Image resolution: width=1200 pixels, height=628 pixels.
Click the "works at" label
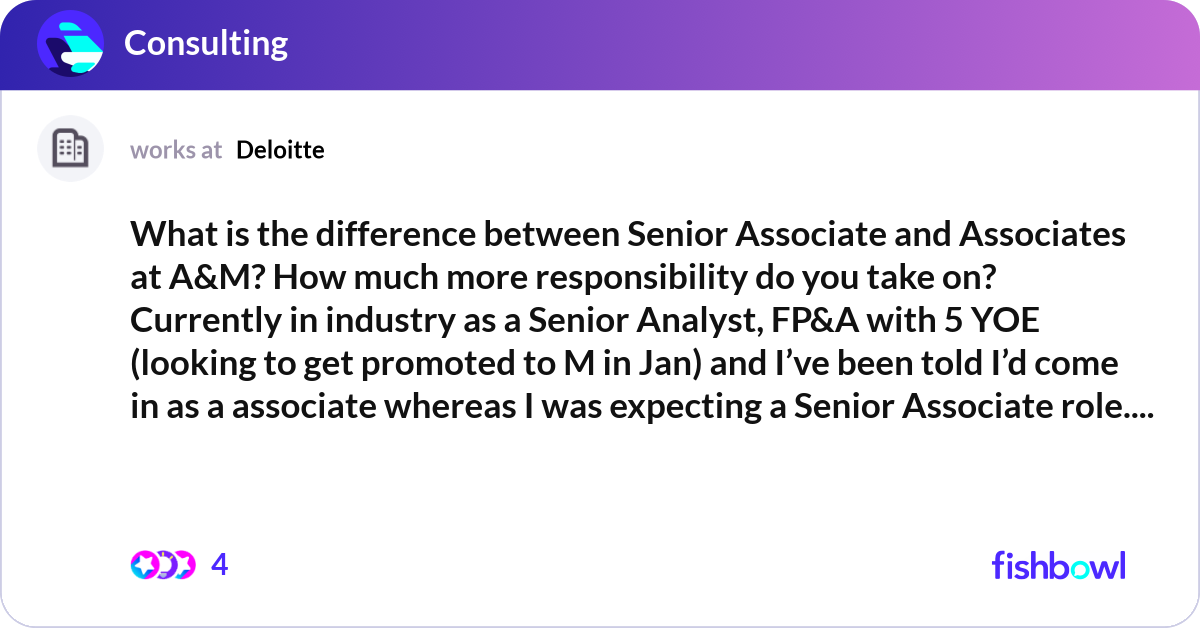(x=176, y=150)
